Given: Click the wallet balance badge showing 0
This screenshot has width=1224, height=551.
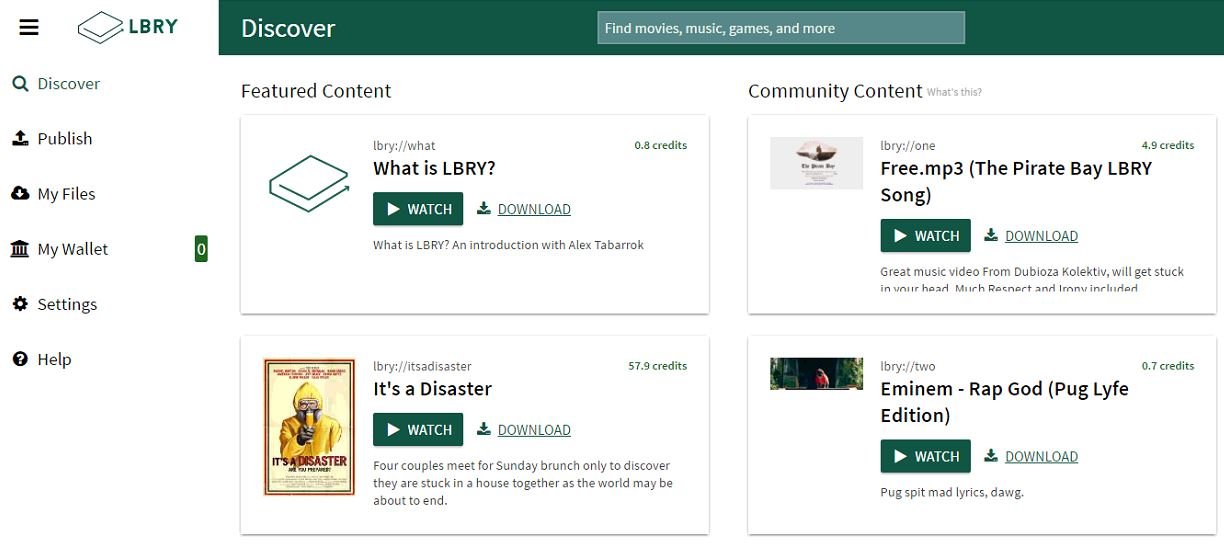Looking at the screenshot, I should (201, 249).
